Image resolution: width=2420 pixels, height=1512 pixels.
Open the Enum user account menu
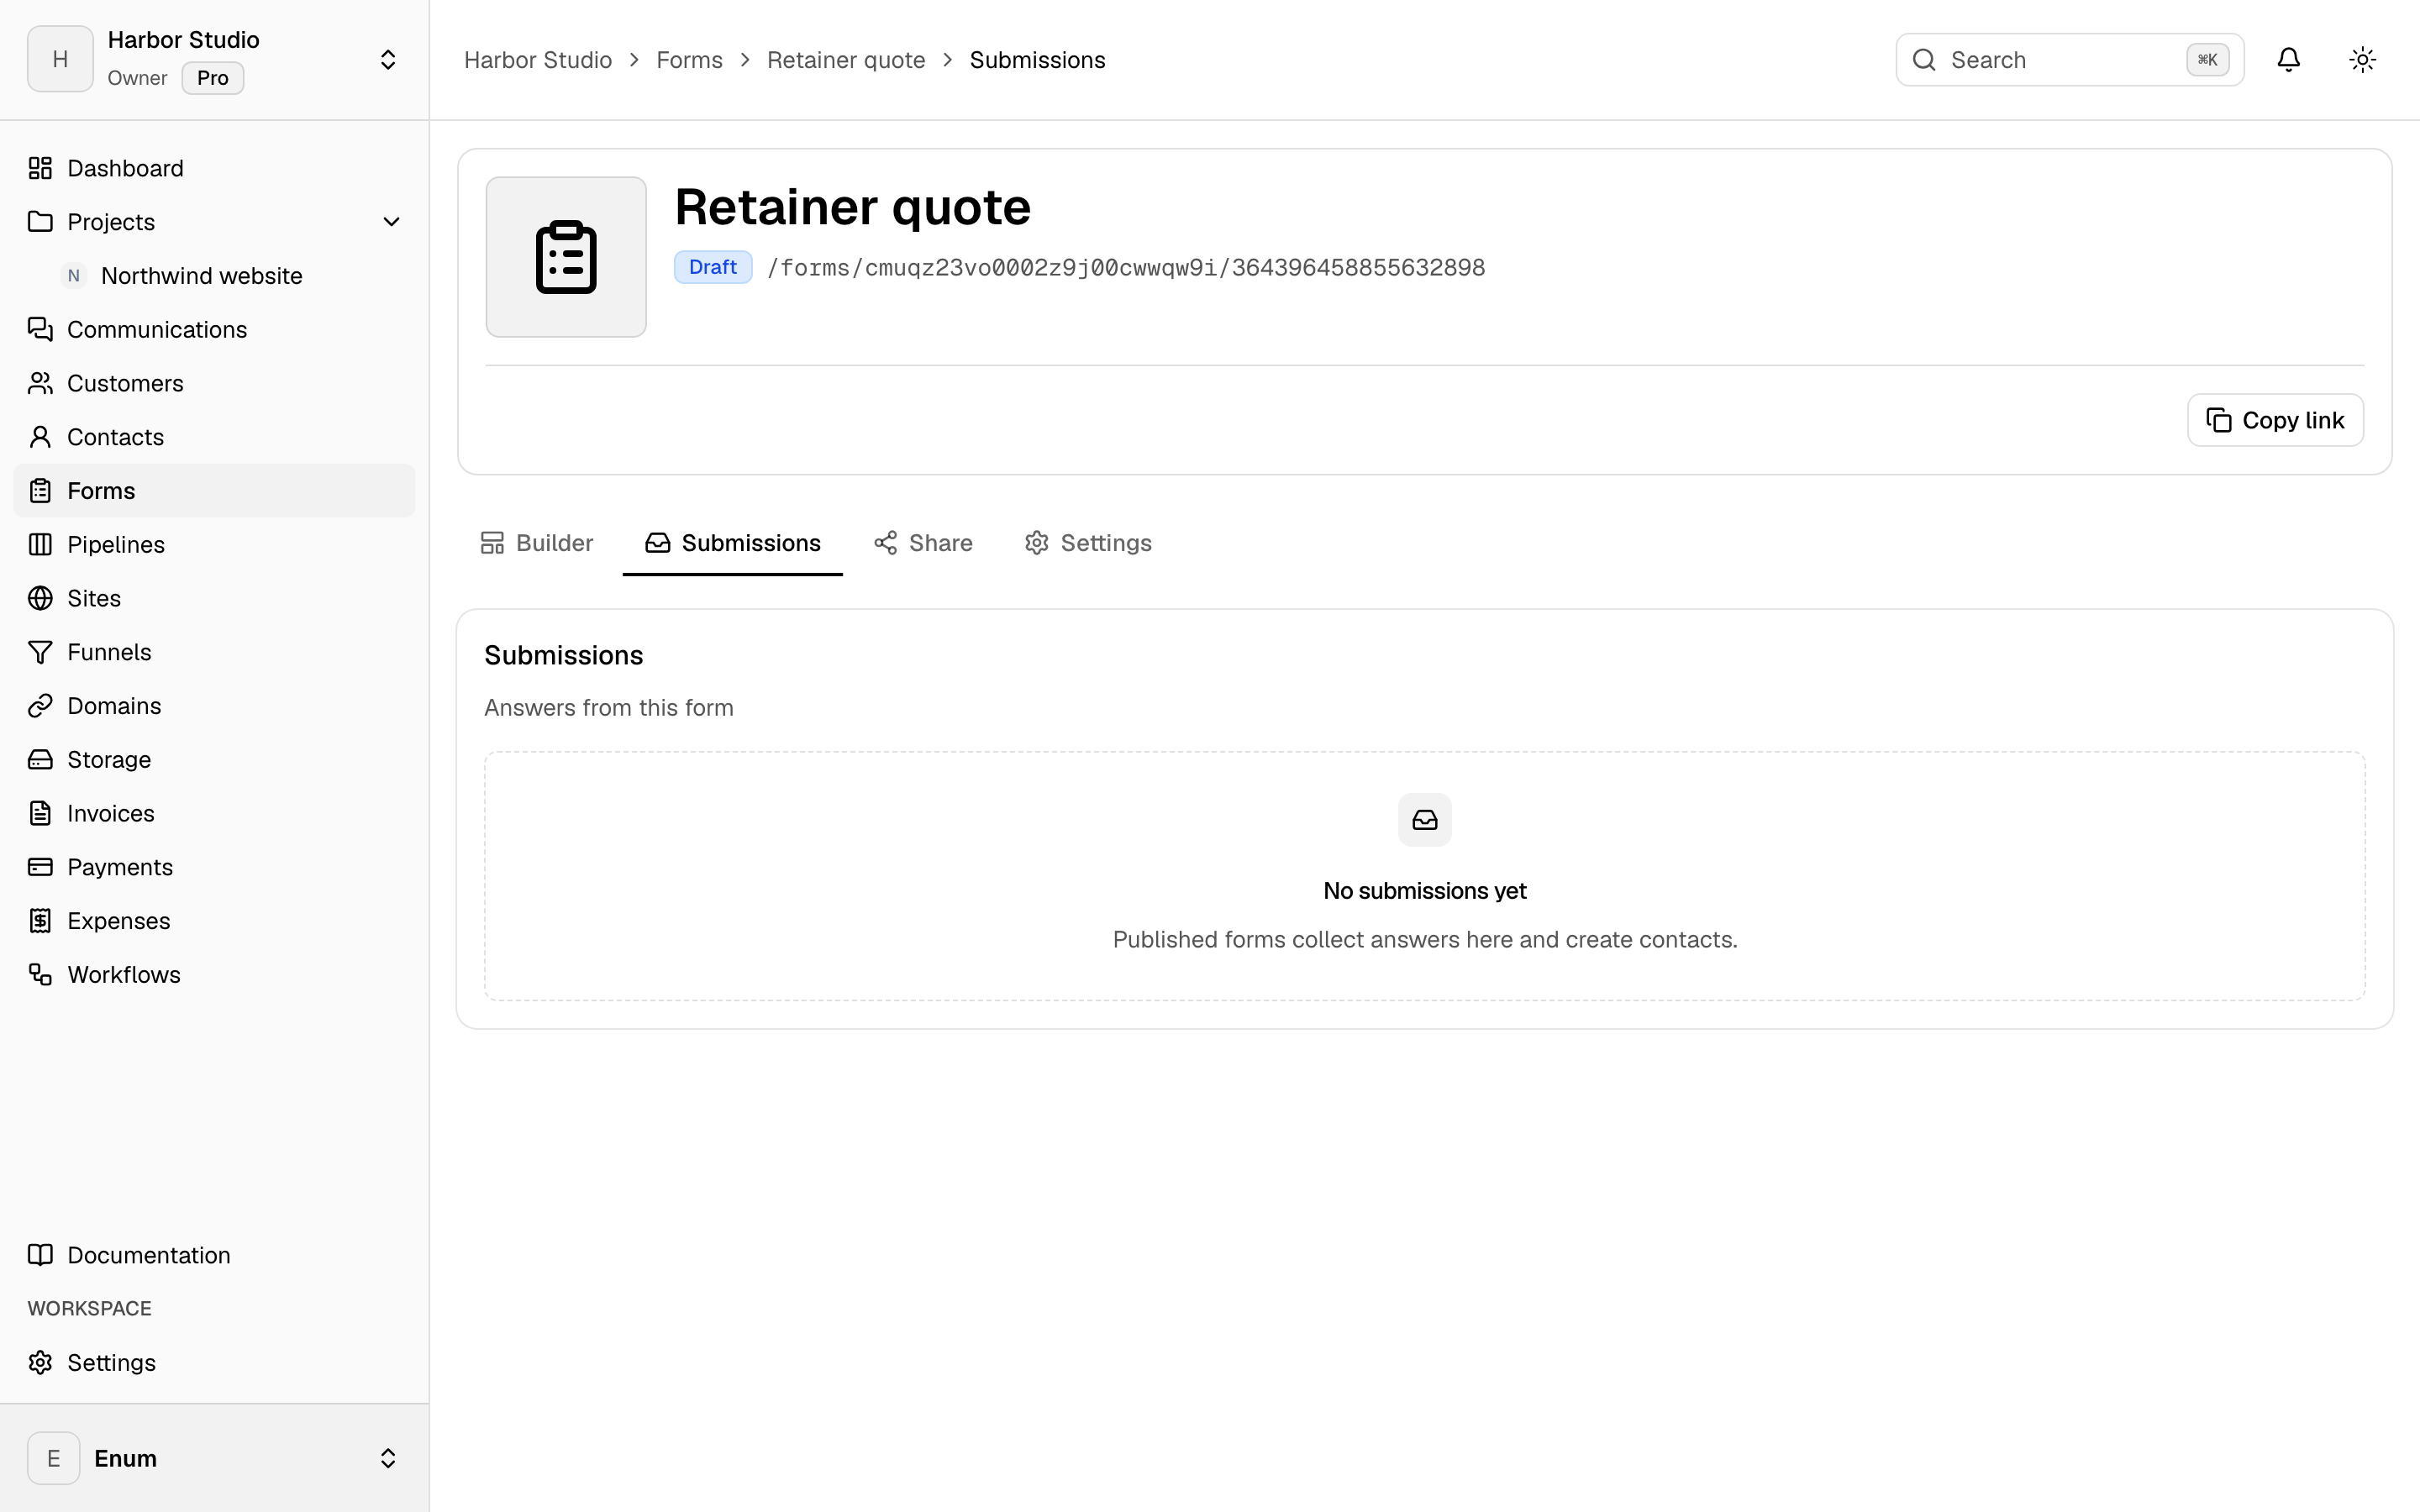pos(214,1458)
